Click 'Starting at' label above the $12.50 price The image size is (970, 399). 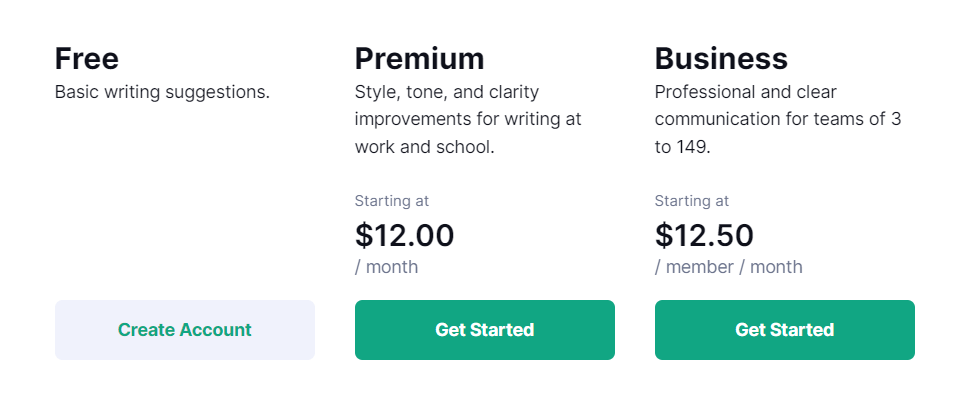[692, 201]
